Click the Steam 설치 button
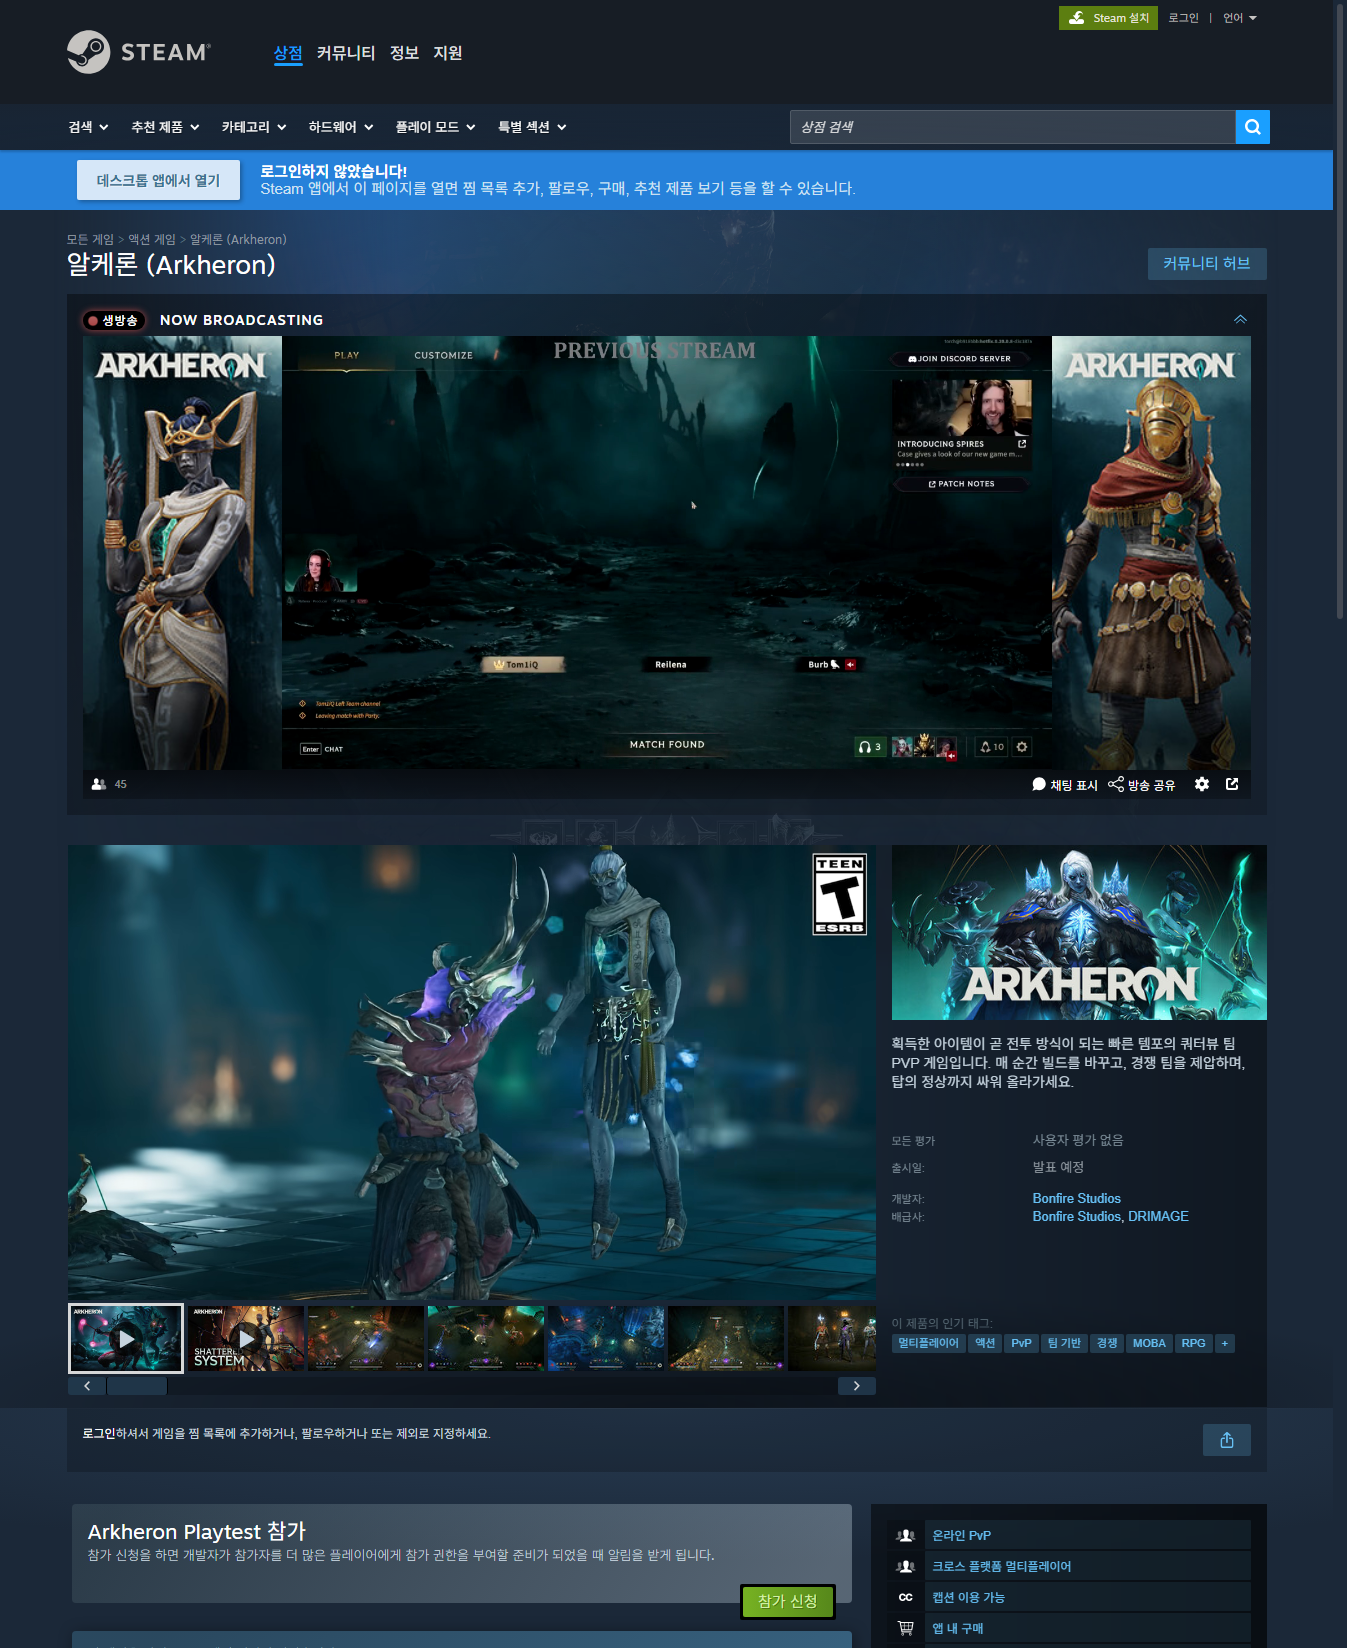The width and height of the screenshot is (1347, 1648). (1108, 18)
